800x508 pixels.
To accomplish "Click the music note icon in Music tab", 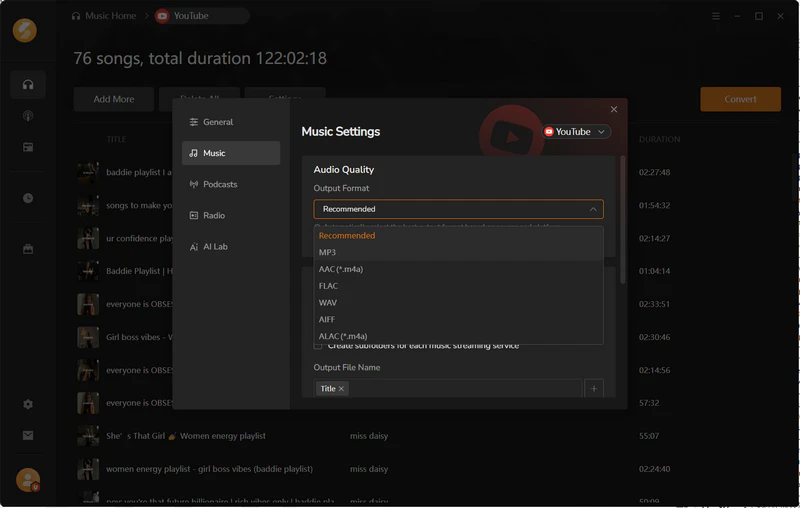I will point(193,153).
